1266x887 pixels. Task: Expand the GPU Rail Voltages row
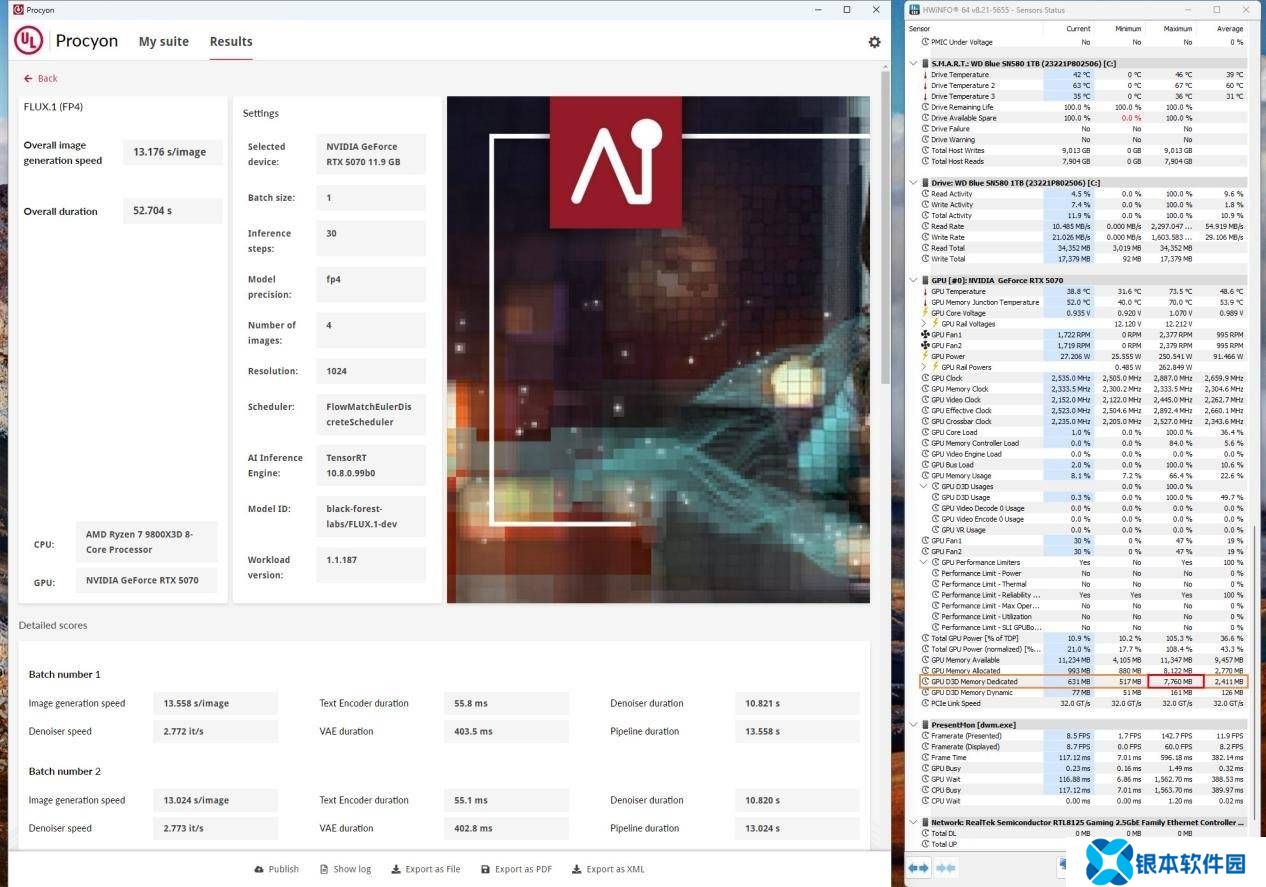tap(924, 324)
